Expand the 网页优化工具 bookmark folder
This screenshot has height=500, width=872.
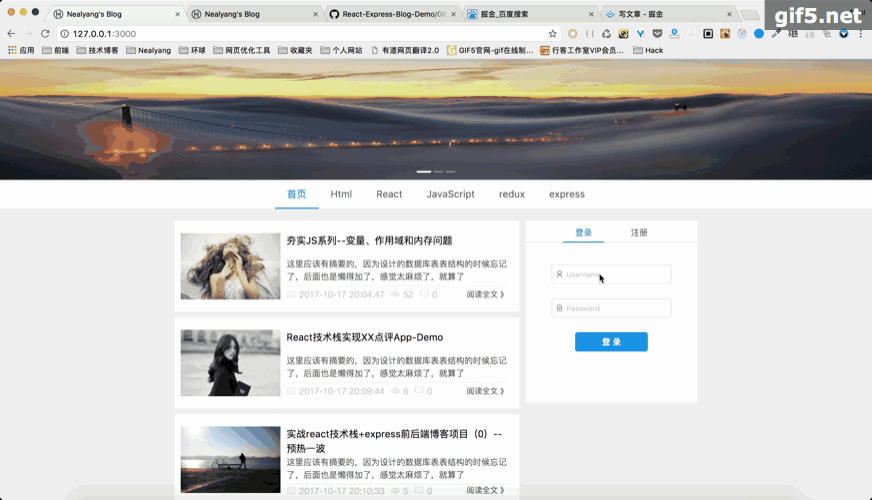click(x=241, y=50)
